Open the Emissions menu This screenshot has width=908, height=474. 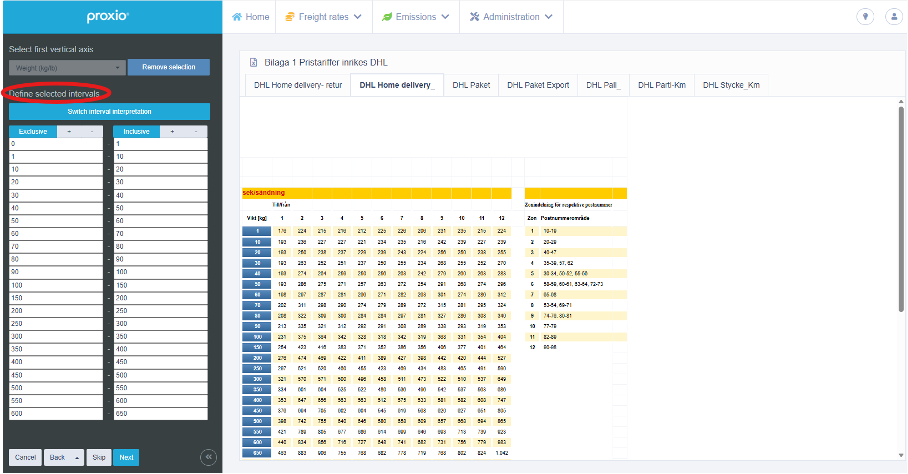click(416, 17)
